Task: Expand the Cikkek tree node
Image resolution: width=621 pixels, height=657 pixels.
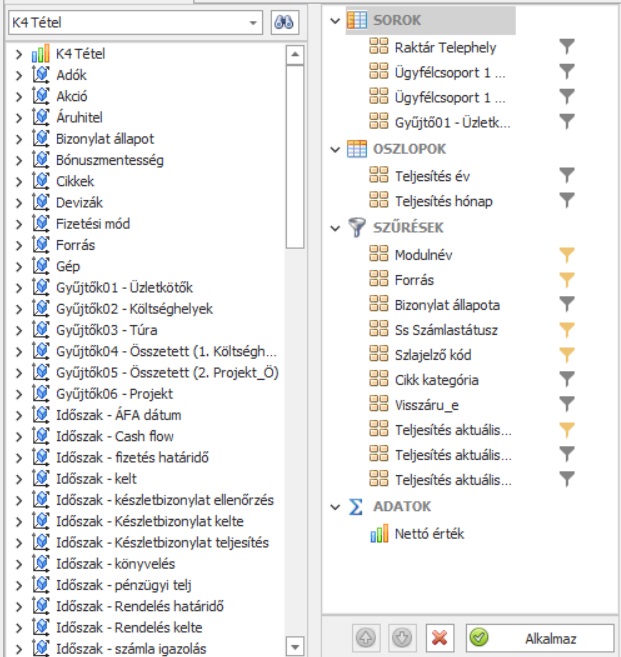Action: coord(19,181)
